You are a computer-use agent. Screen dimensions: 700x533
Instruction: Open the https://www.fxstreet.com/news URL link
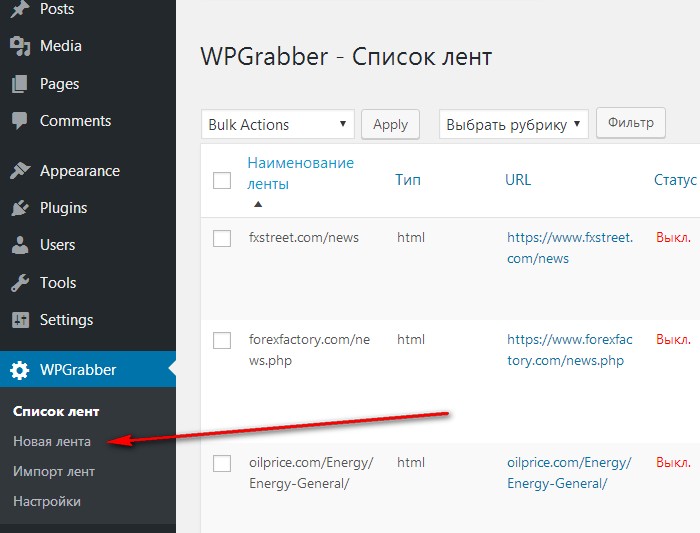pos(570,248)
